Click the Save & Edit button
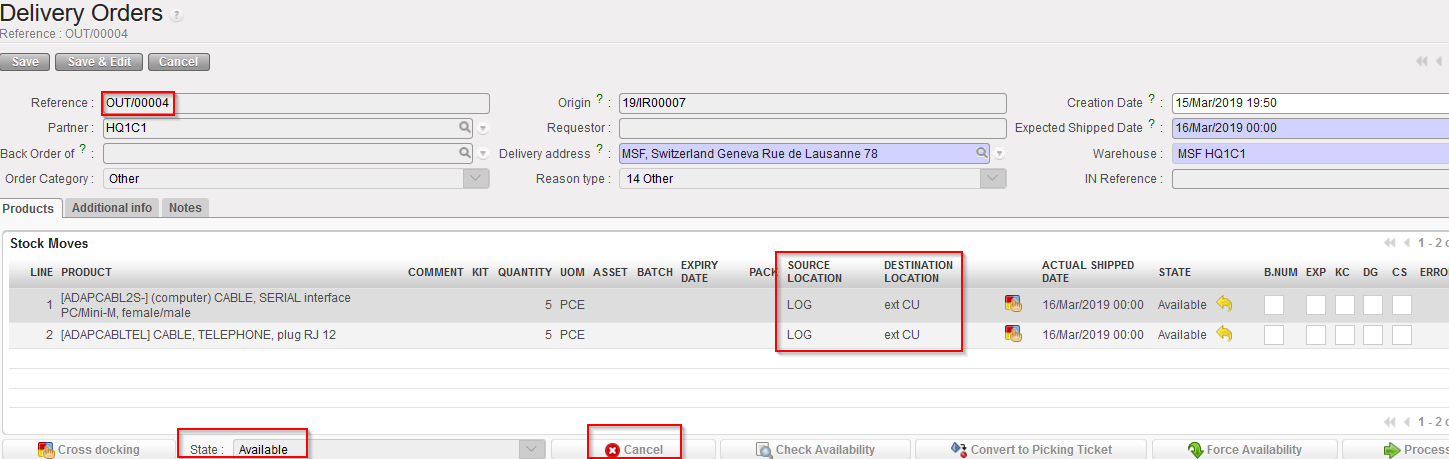1449x459 pixels. point(99,62)
